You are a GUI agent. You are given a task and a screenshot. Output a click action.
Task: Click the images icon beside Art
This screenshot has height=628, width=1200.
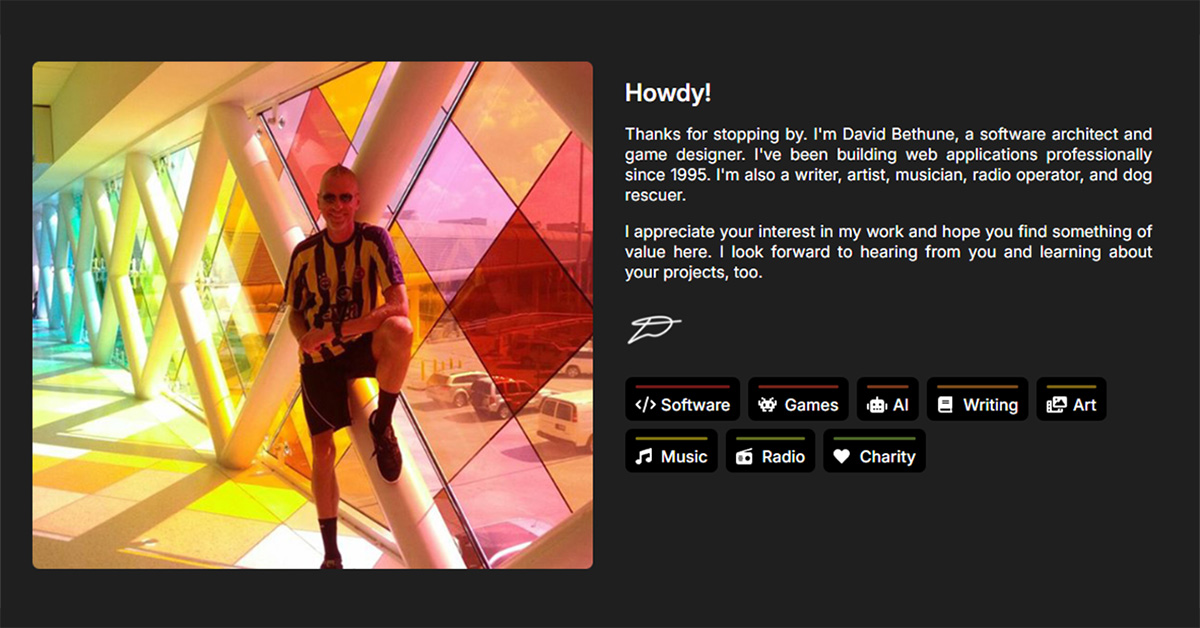click(1056, 405)
